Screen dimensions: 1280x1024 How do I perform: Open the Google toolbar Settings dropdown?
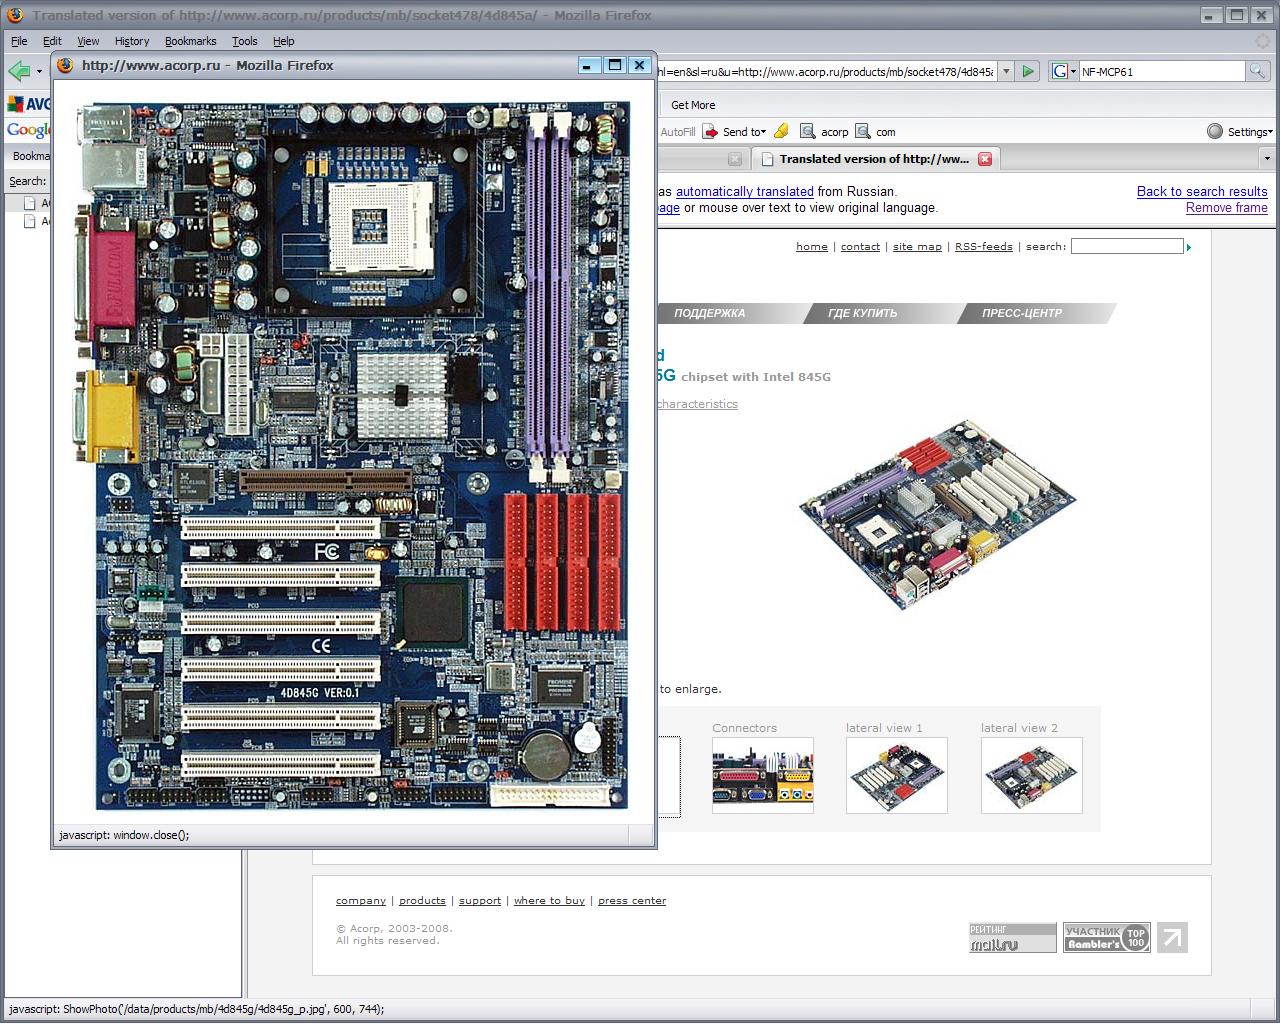(1240, 132)
